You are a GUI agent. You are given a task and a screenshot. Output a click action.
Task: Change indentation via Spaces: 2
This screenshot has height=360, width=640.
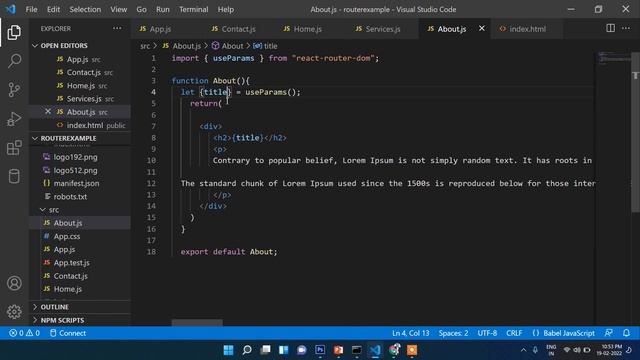pos(453,333)
